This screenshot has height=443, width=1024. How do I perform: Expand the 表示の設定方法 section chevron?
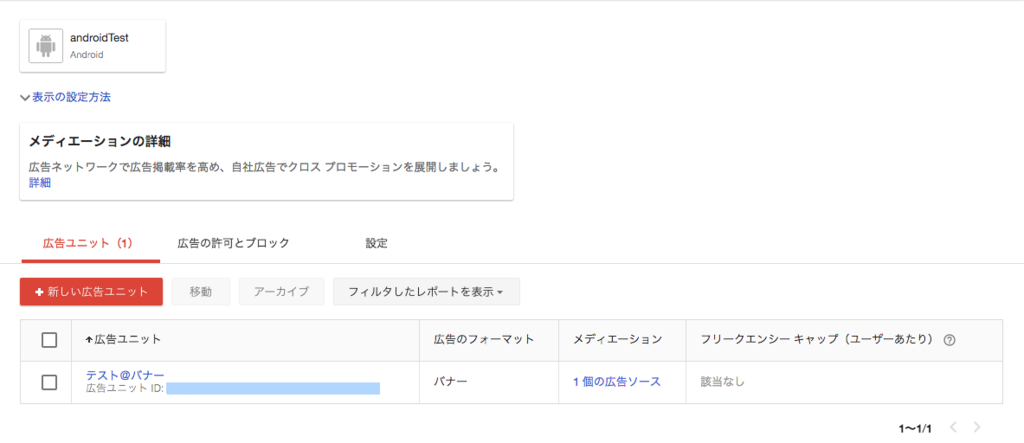click(25, 98)
